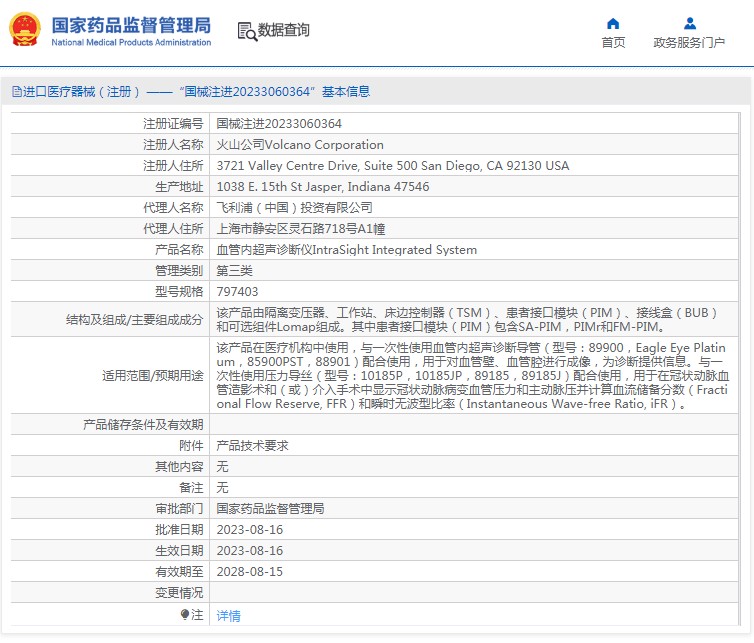Click the 适用范围/预期用途 label
Screen dimensions: 754x643
(x=152, y=376)
